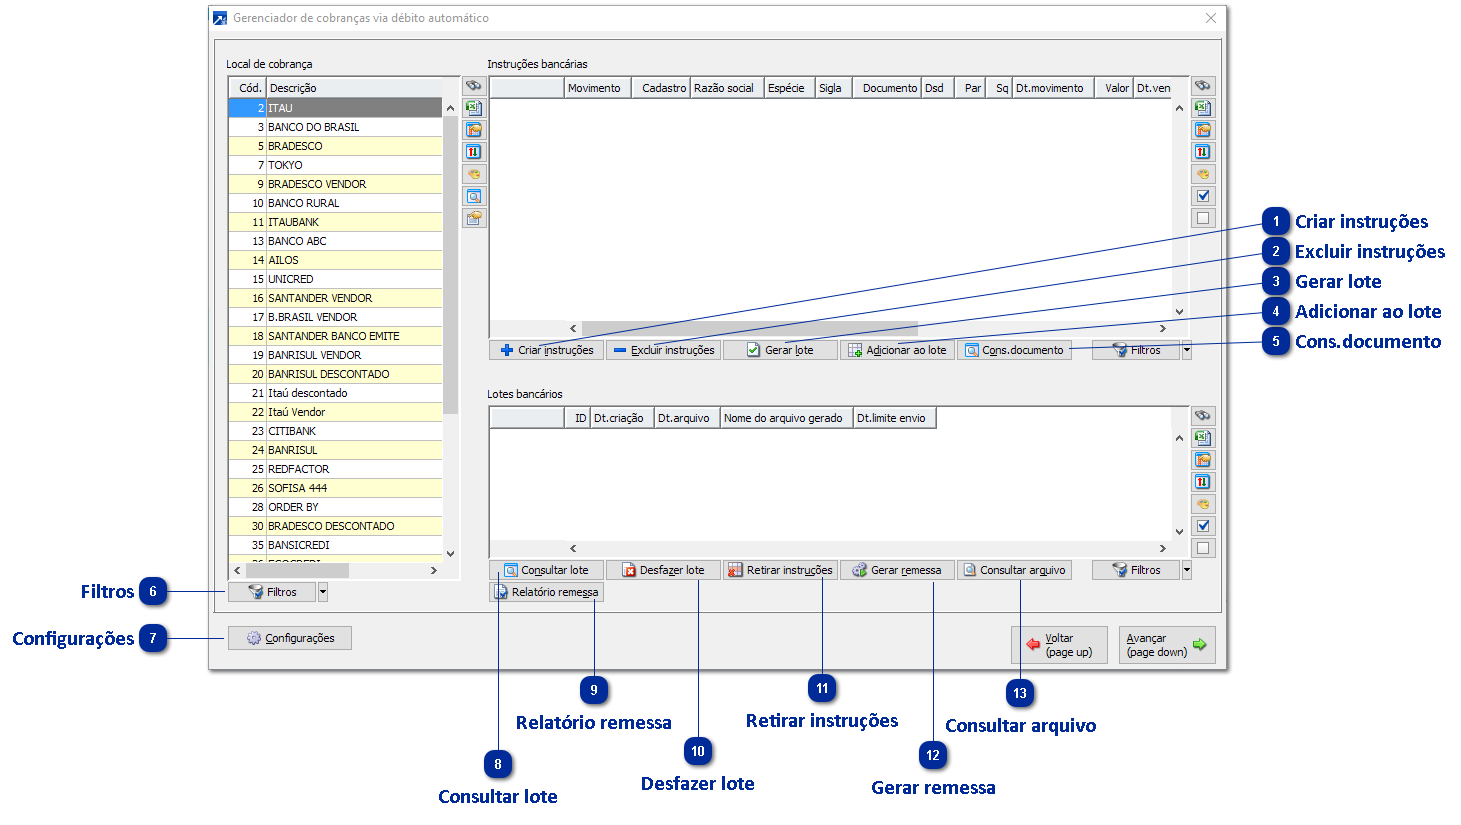Open the Configurações button

click(290, 638)
